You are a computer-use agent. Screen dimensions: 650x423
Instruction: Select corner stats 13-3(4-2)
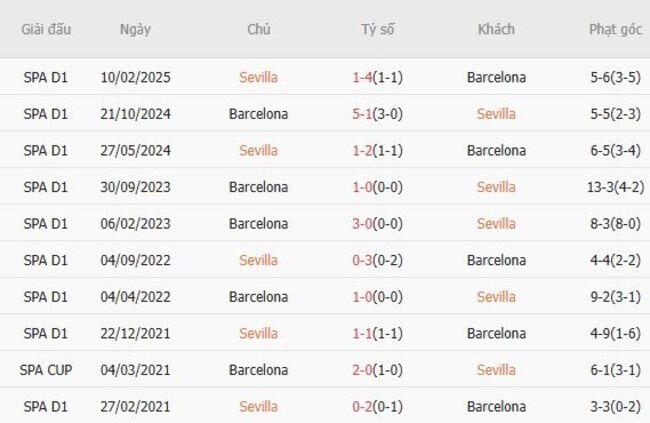tap(615, 187)
